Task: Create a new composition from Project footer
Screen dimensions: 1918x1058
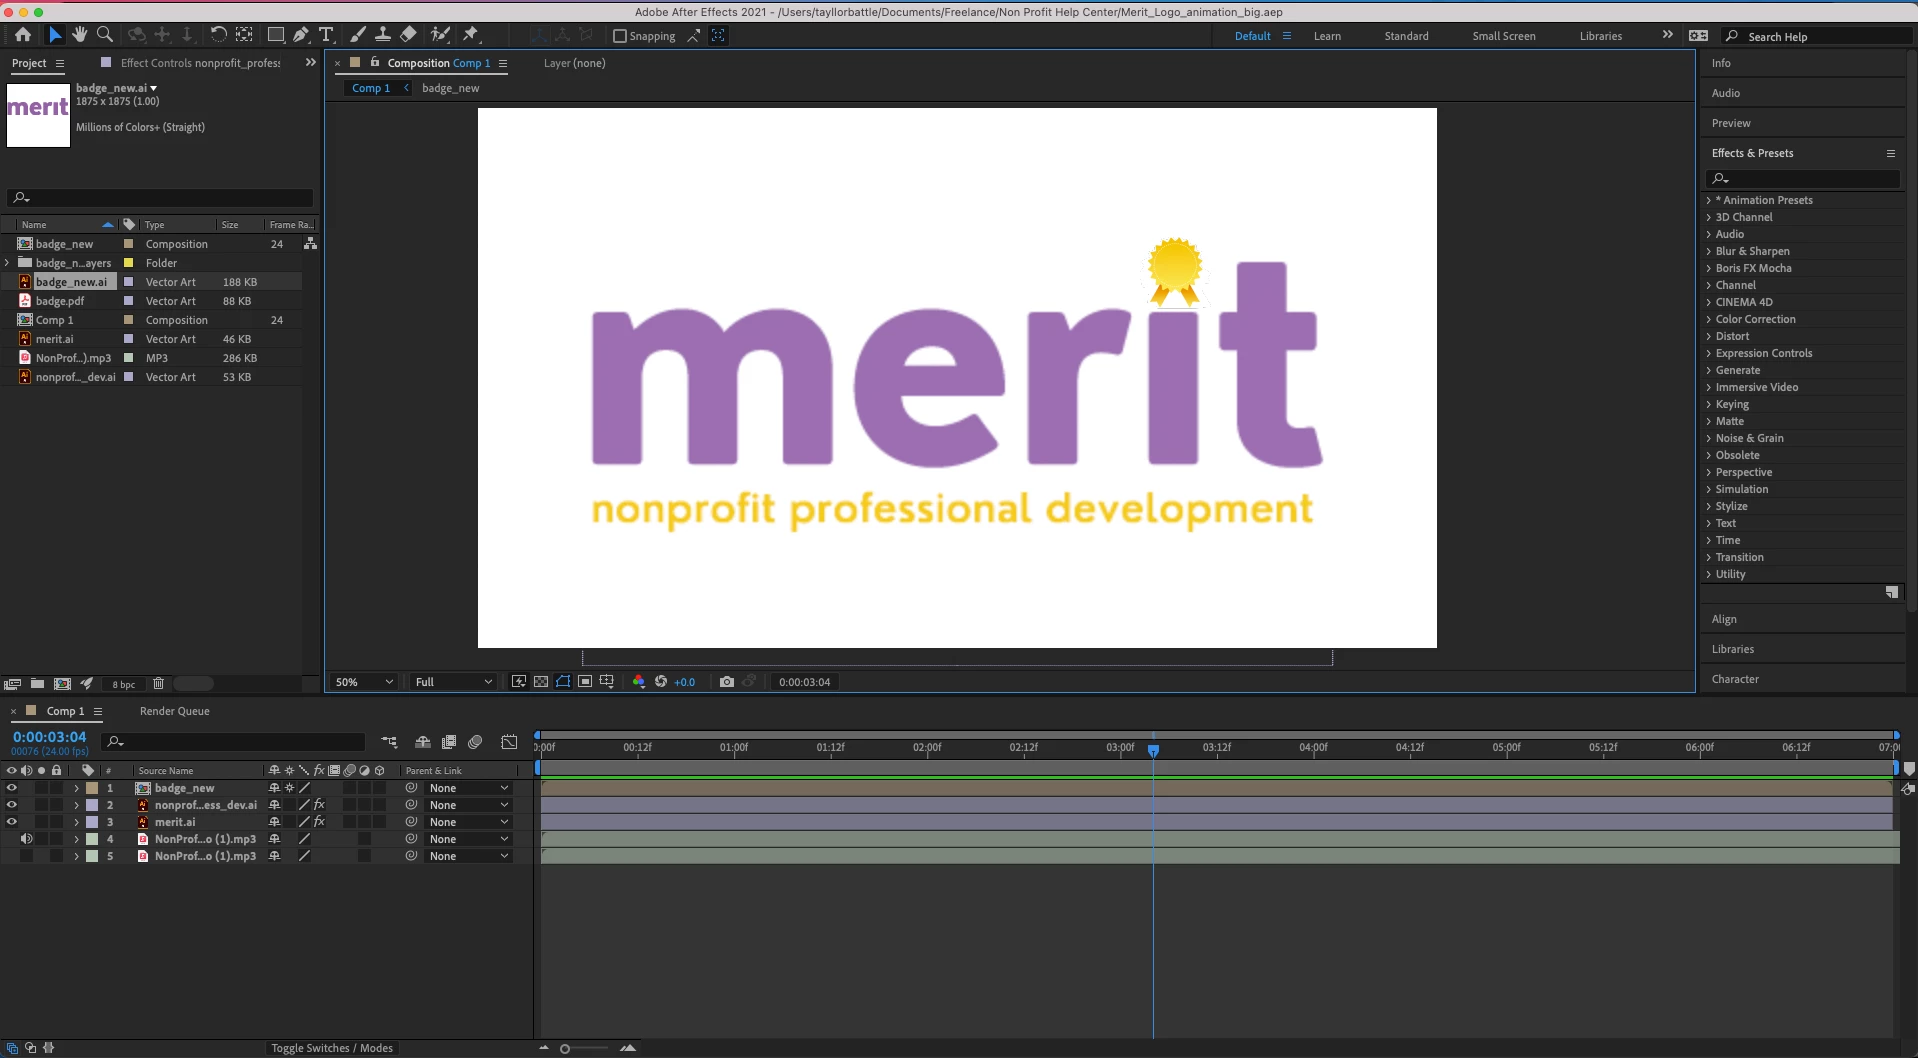Action: pyautogui.click(x=62, y=684)
